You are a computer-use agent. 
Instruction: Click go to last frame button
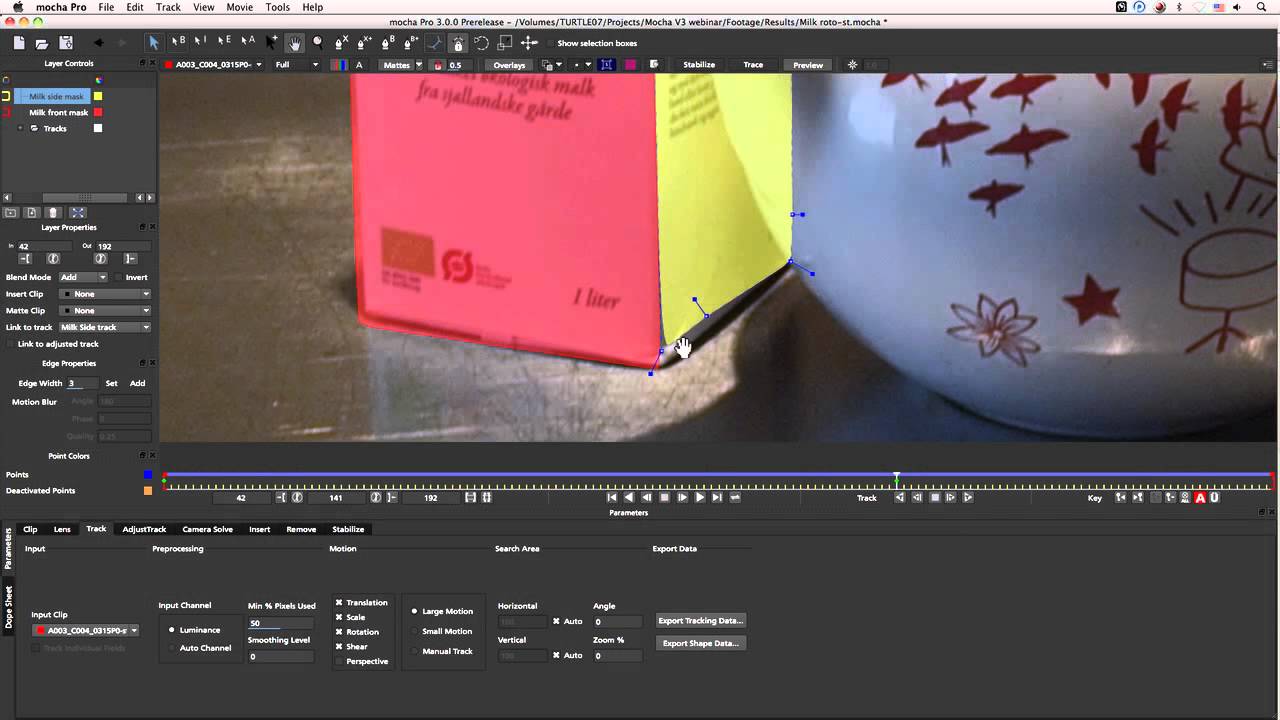[717, 497]
